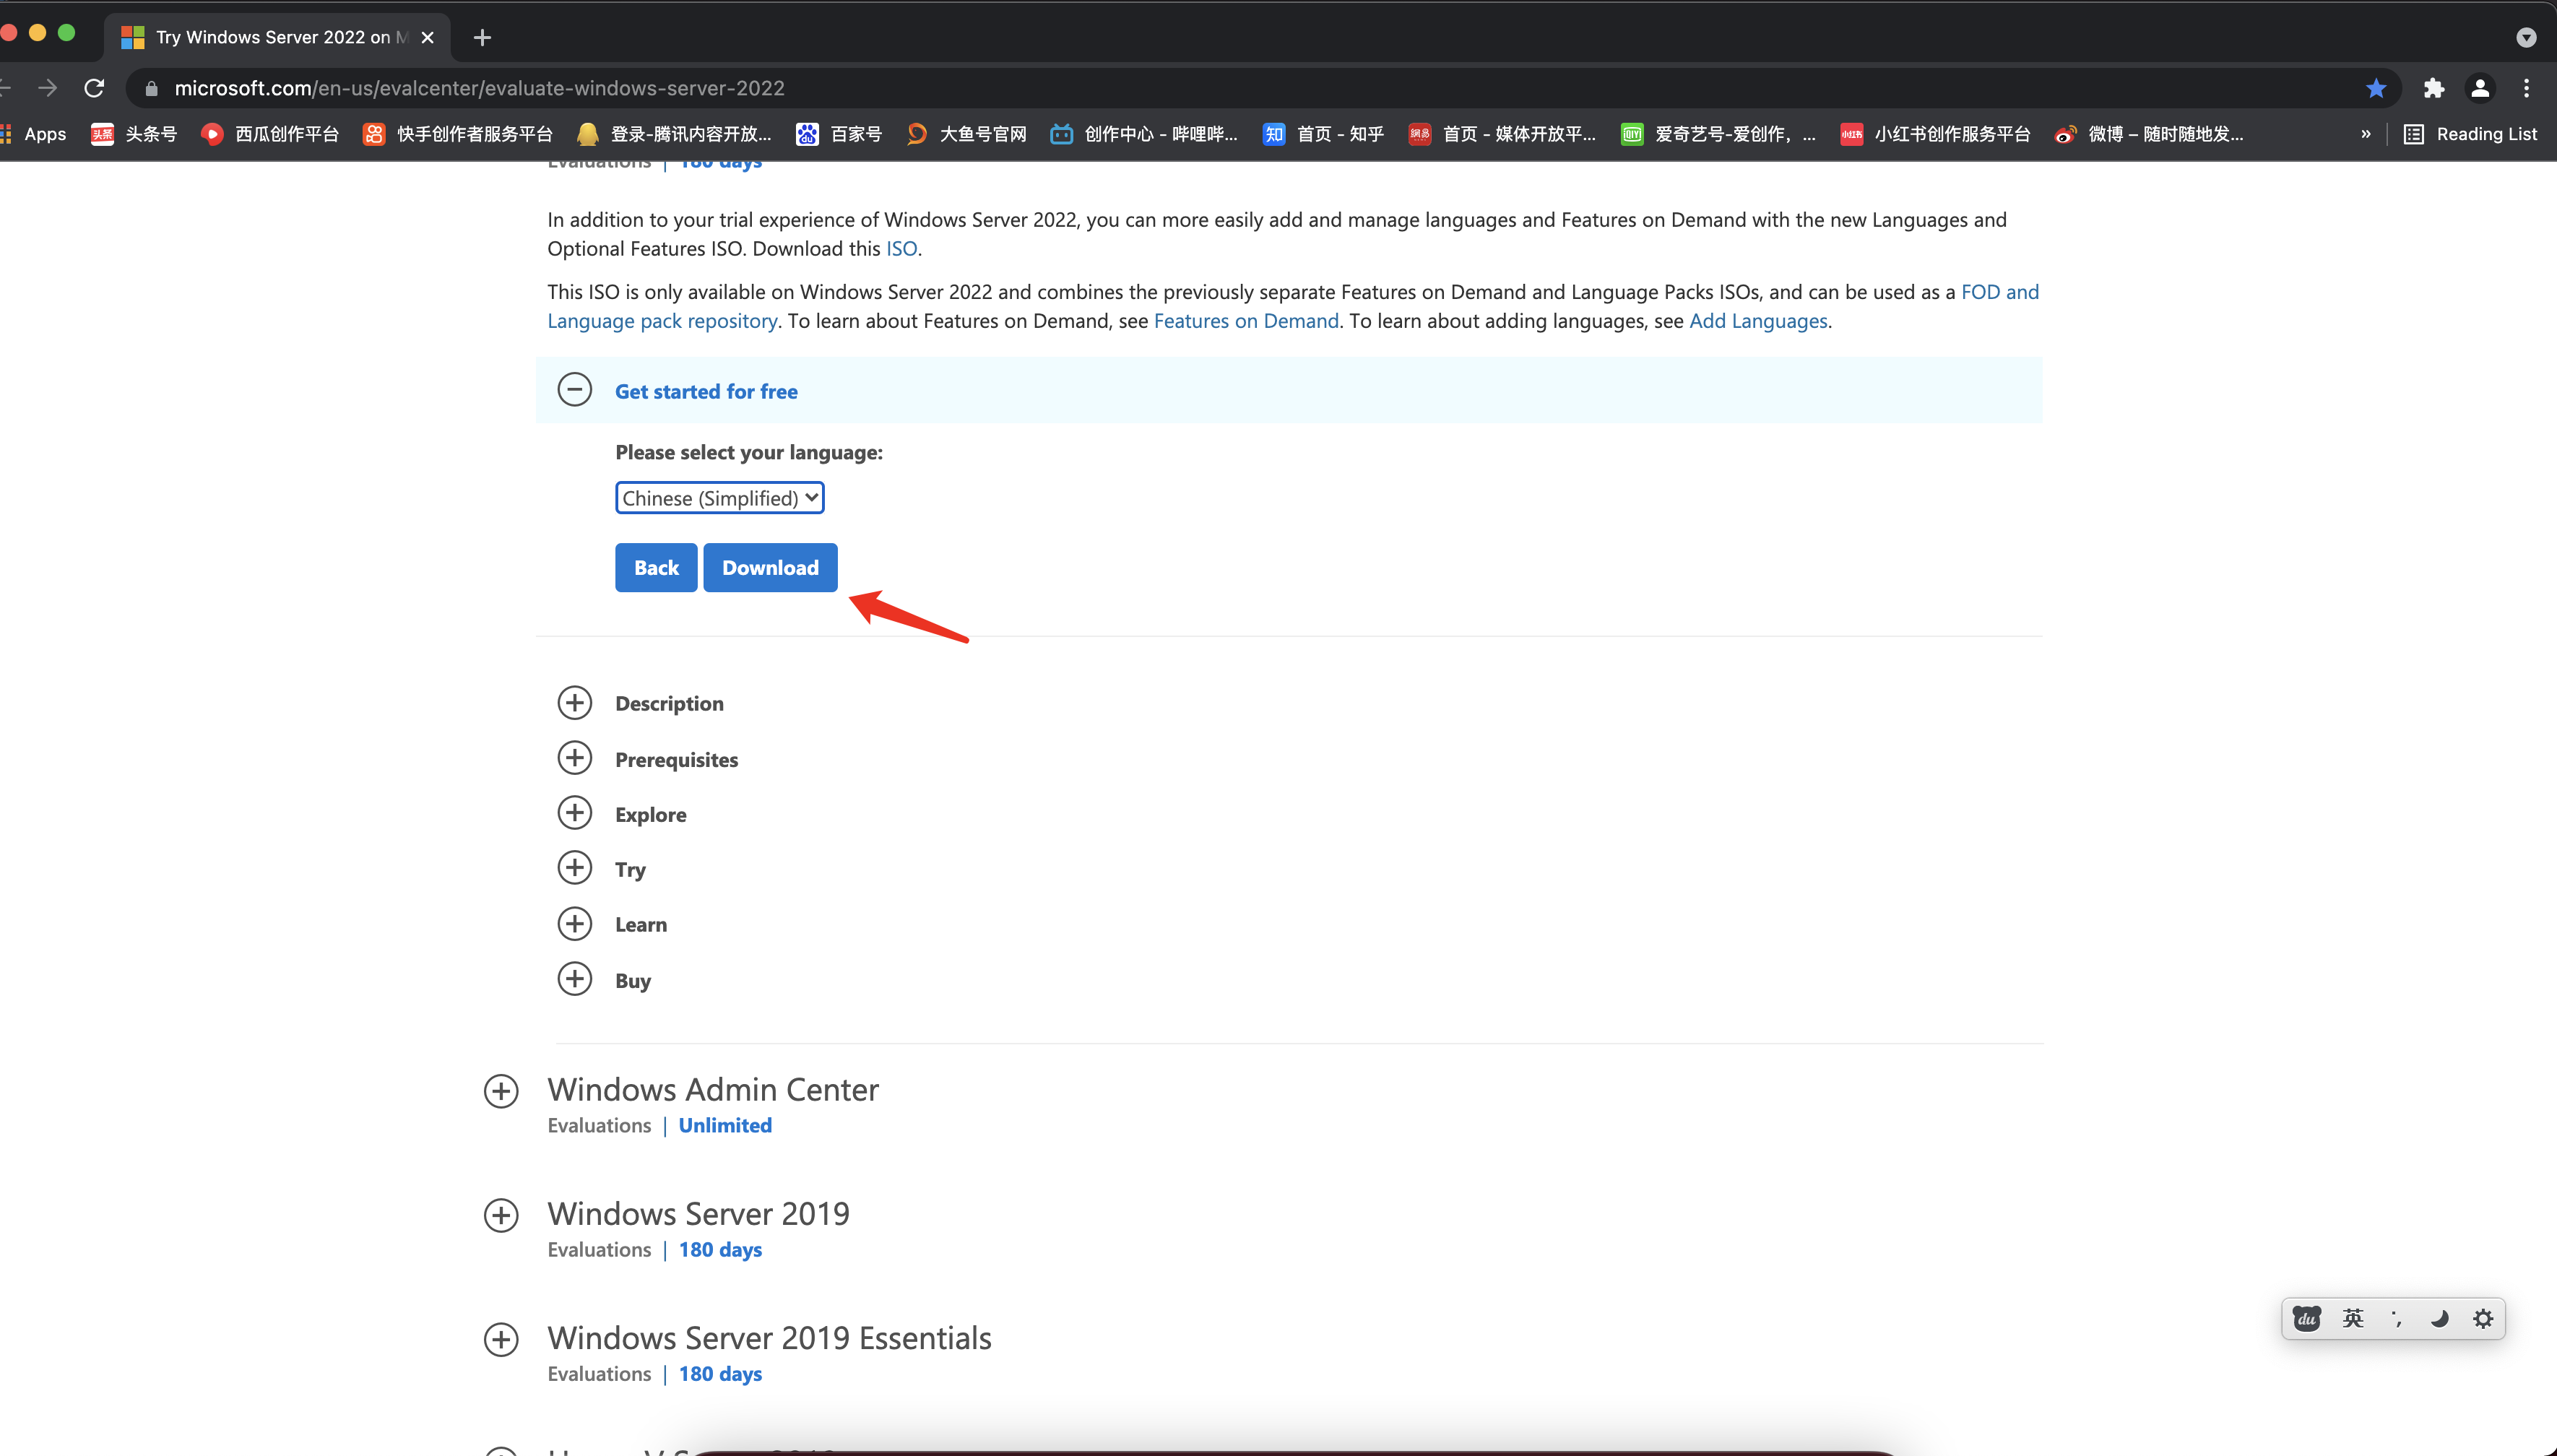The height and width of the screenshot is (1456, 2557).
Task: Expand the Description section
Action: tap(574, 703)
